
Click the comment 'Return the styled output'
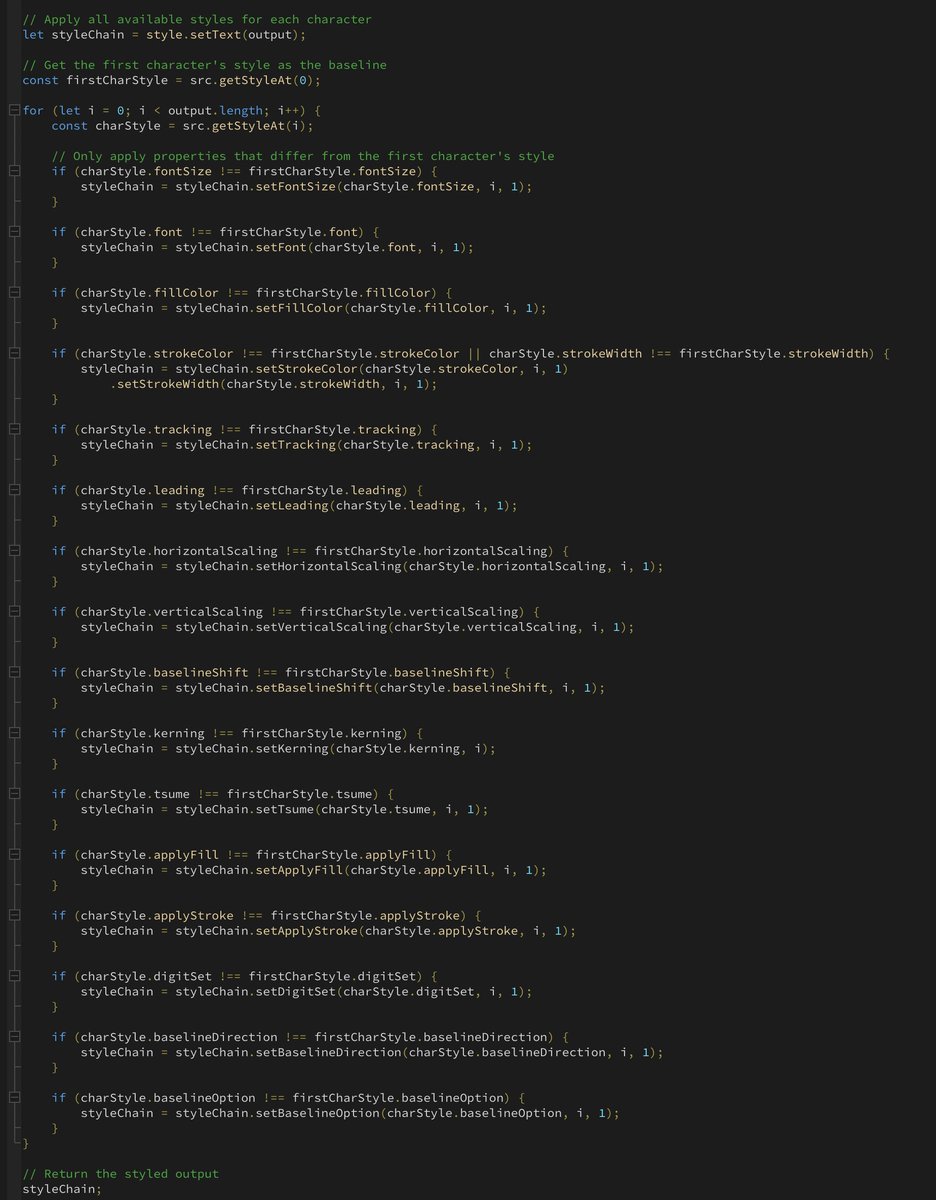pyautogui.click(x=120, y=1174)
